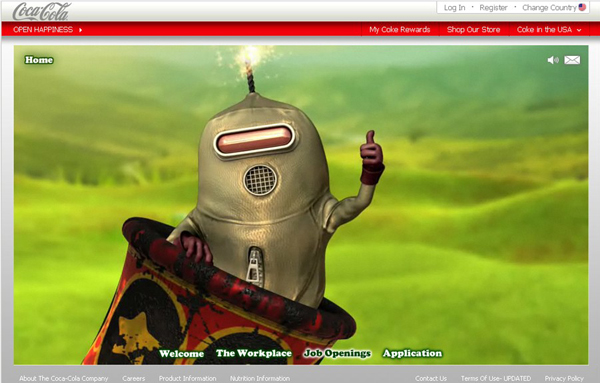The image size is (600, 383).
Task: Open the Change Country selector
Action: [x=549, y=8]
